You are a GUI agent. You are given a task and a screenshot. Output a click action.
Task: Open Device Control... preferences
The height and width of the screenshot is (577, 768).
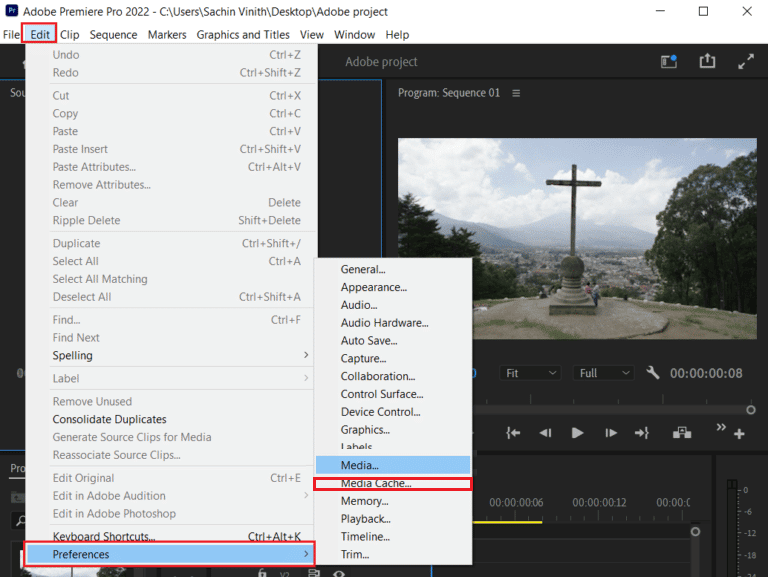coord(393,412)
